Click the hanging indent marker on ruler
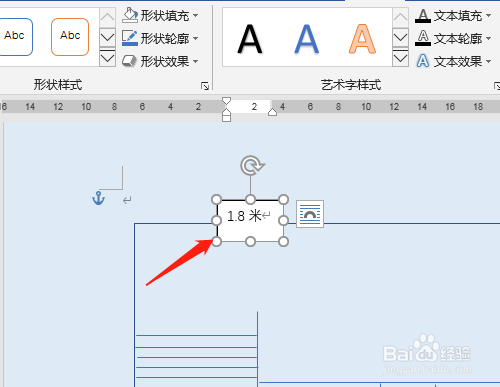 pyautogui.click(x=226, y=111)
